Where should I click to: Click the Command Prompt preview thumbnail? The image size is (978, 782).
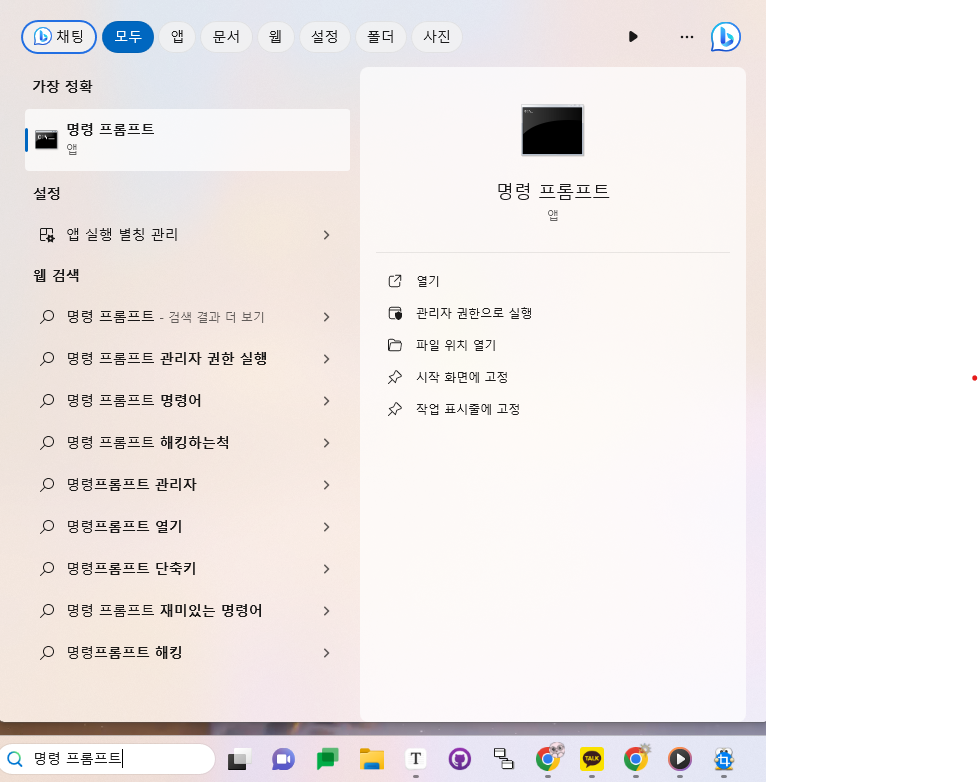[553, 130]
